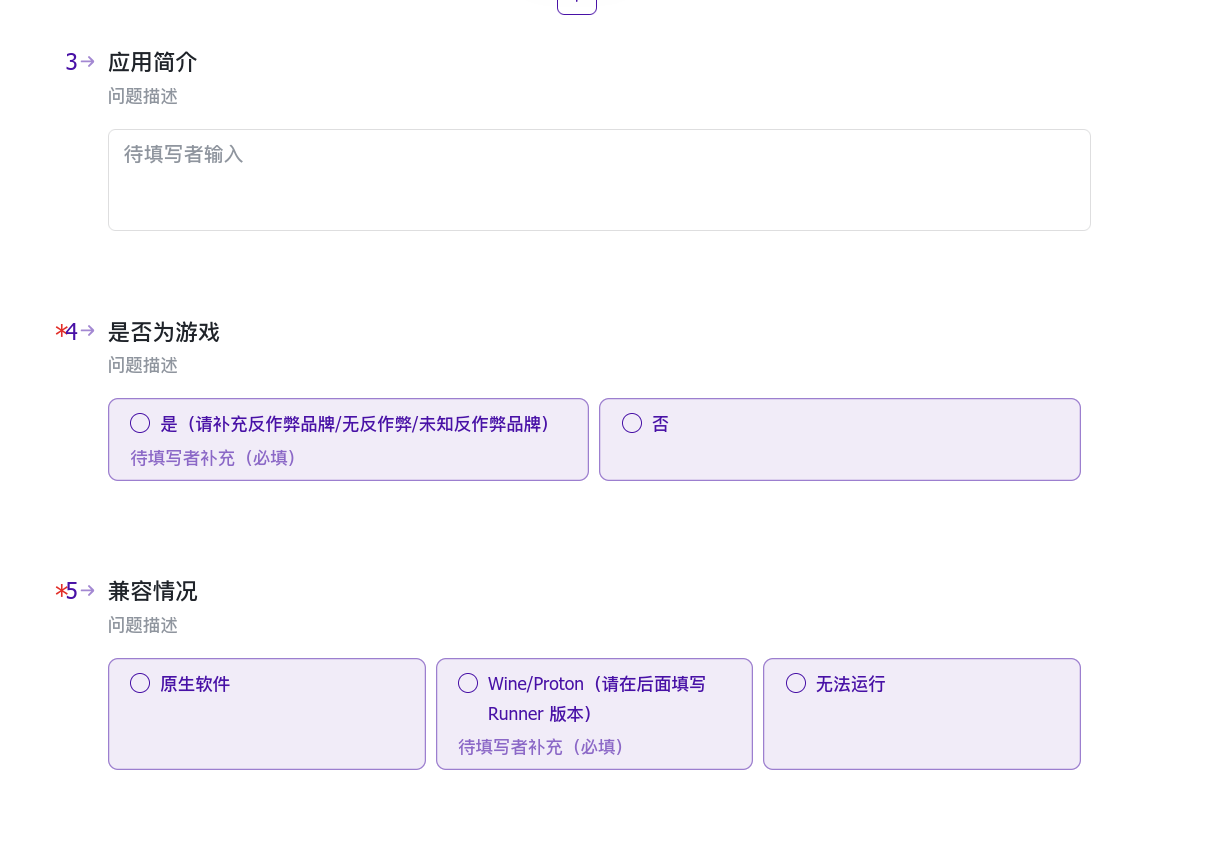
Task: Select the 否 radio option
Action: [x=632, y=423]
